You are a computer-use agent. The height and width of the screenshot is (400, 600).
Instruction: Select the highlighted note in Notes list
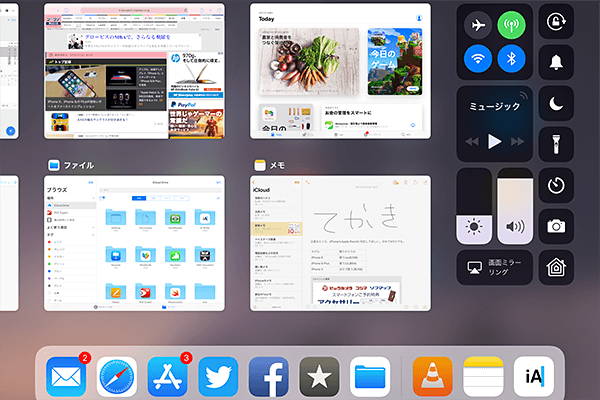[x=276, y=229]
